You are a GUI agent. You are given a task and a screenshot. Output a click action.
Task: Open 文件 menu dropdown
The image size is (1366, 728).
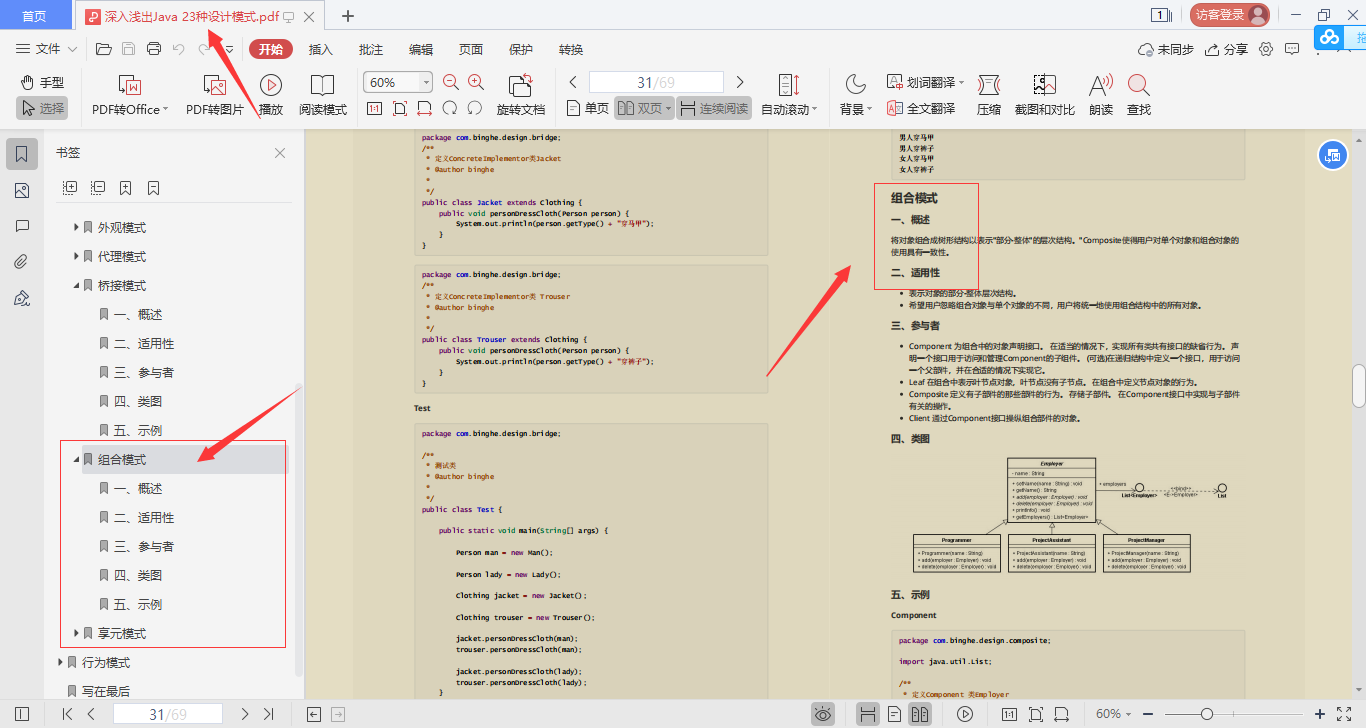[47, 49]
